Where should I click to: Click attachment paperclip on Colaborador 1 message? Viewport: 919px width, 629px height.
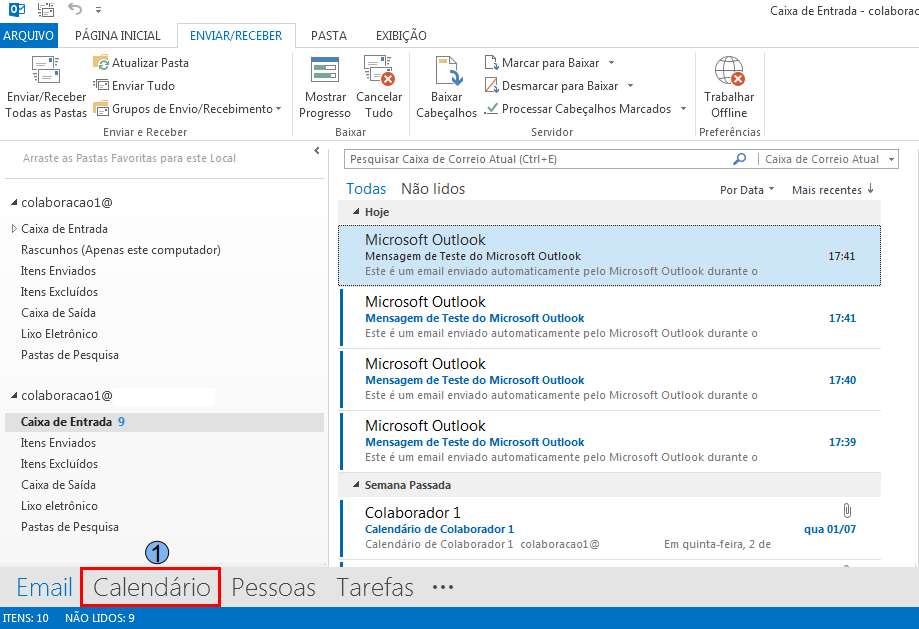847,510
